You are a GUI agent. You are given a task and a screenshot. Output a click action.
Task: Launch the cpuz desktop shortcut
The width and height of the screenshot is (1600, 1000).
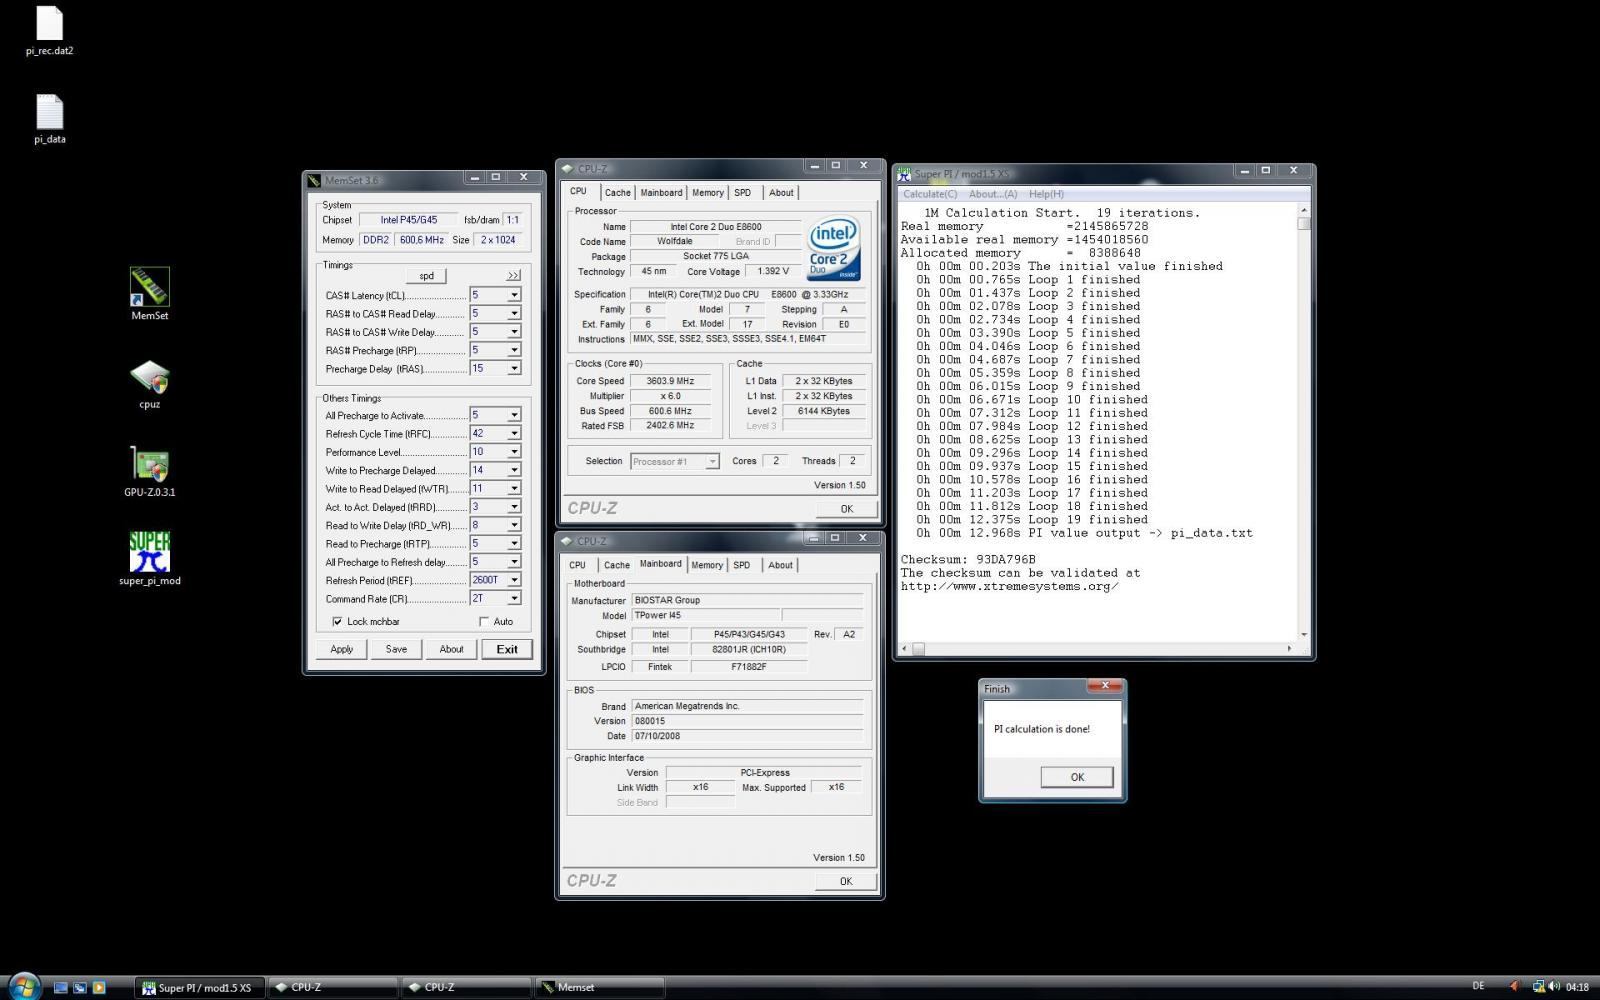pos(149,384)
